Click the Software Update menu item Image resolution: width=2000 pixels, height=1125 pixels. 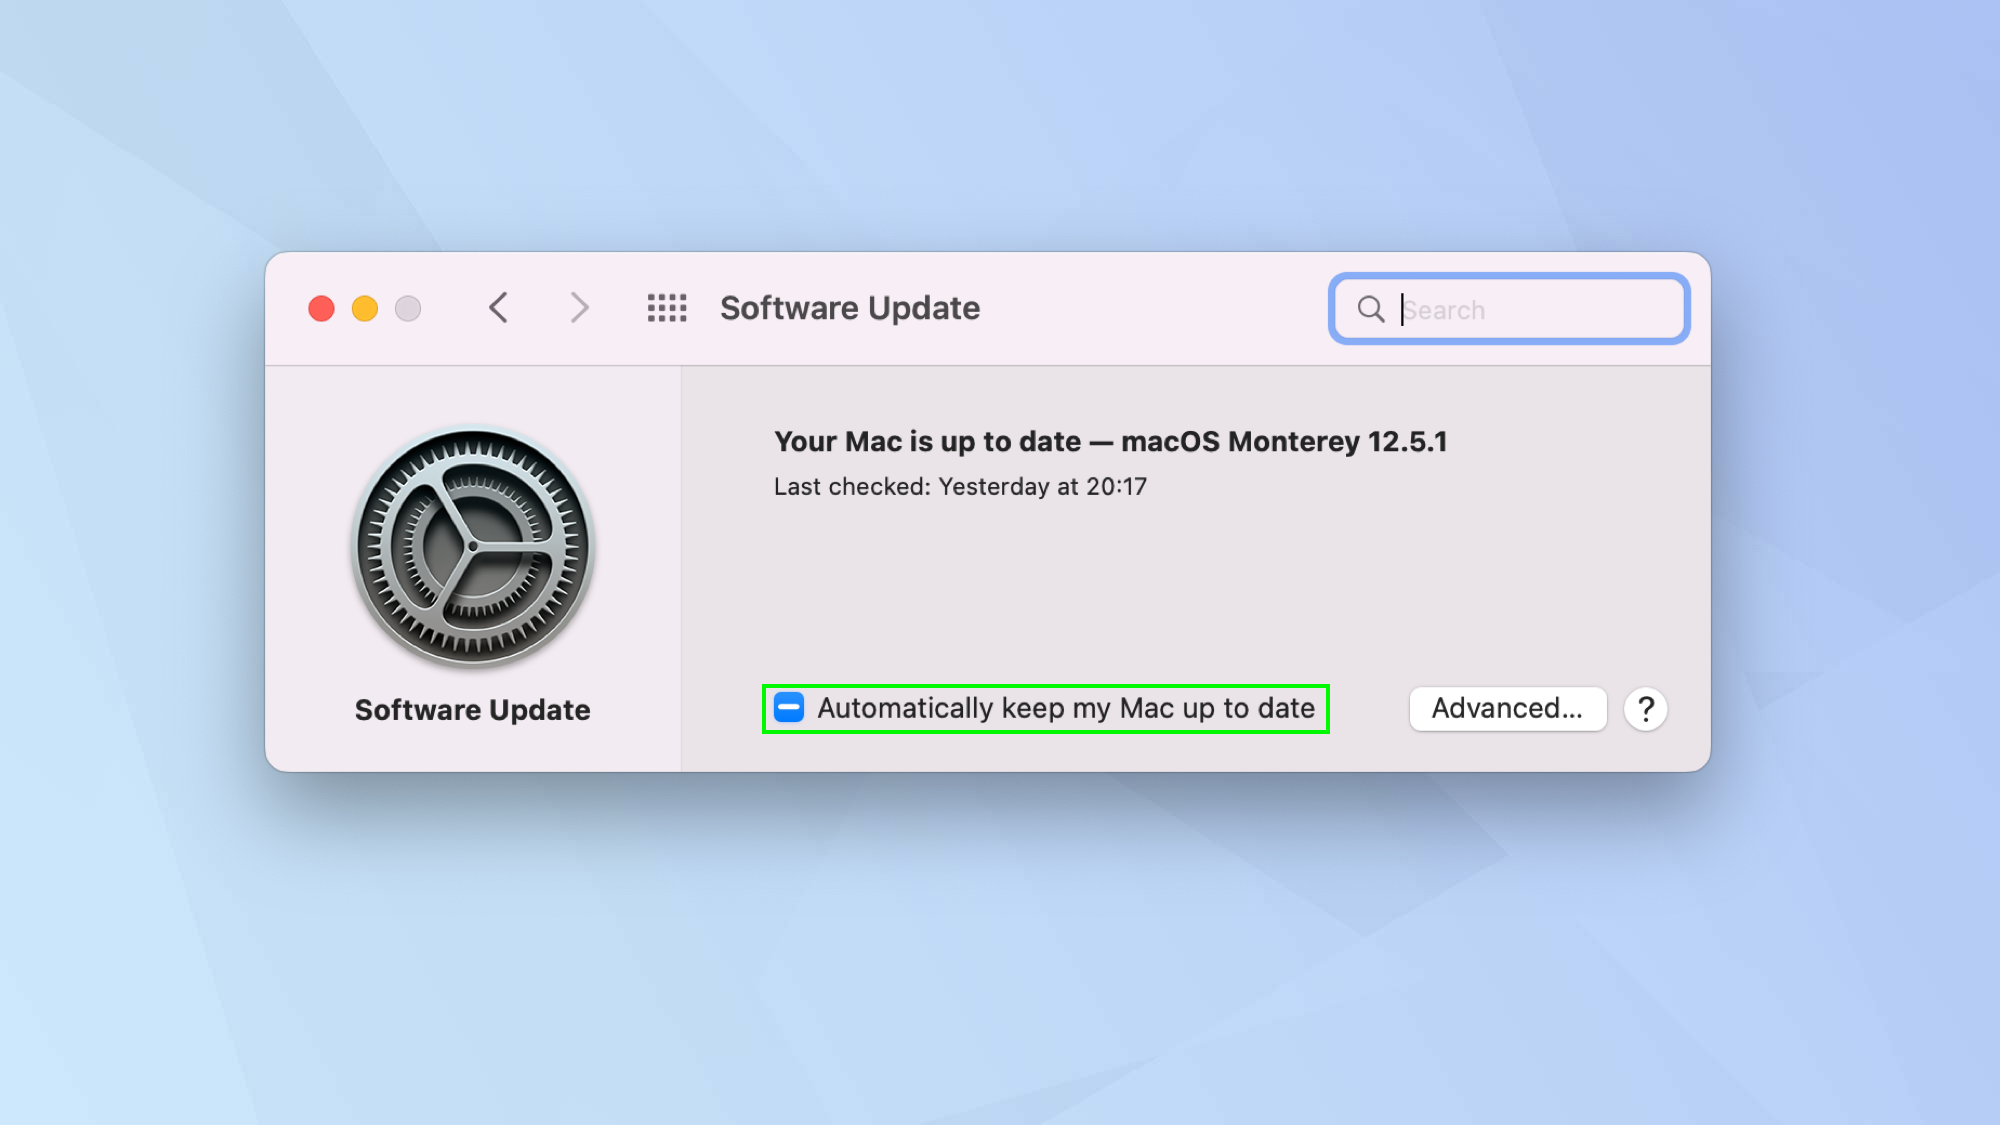(x=471, y=709)
